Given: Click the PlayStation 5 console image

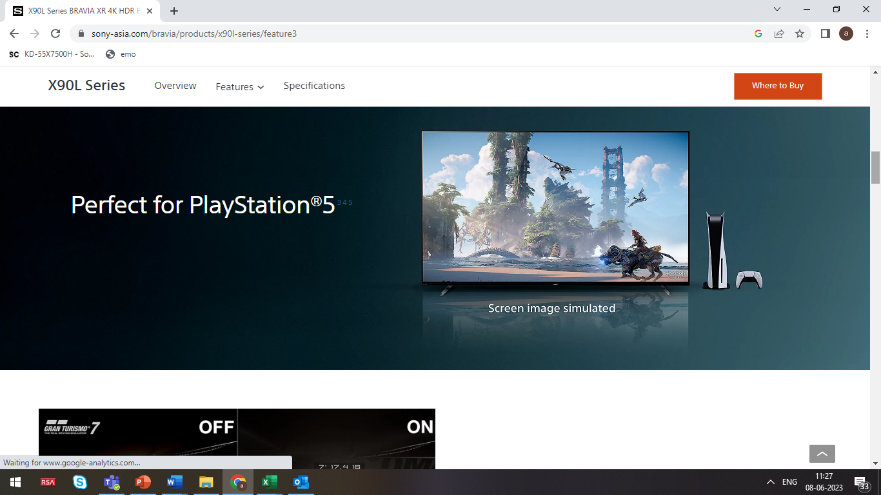Looking at the screenshot, I should tap(715, 251).
